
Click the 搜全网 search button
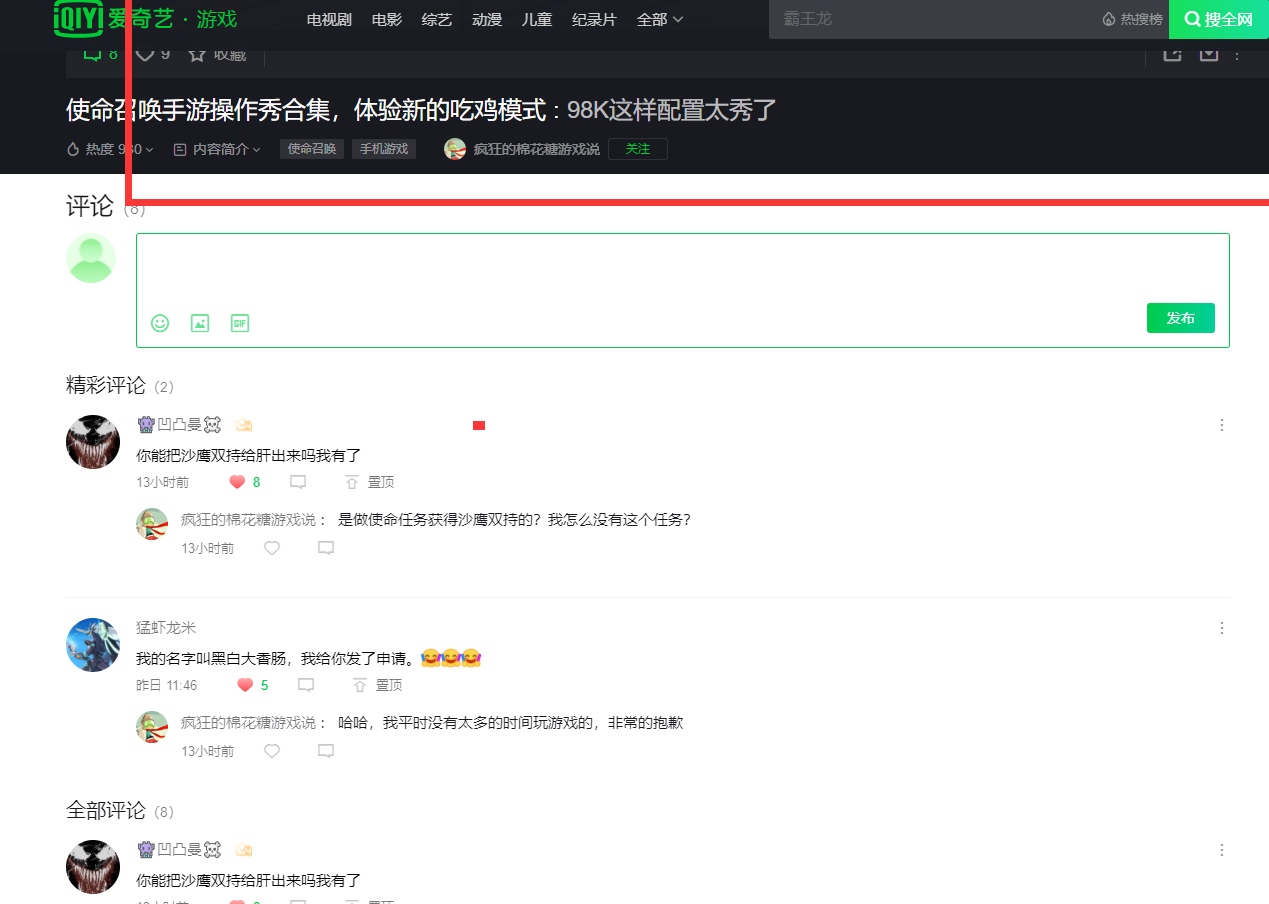pos(1219,19)
